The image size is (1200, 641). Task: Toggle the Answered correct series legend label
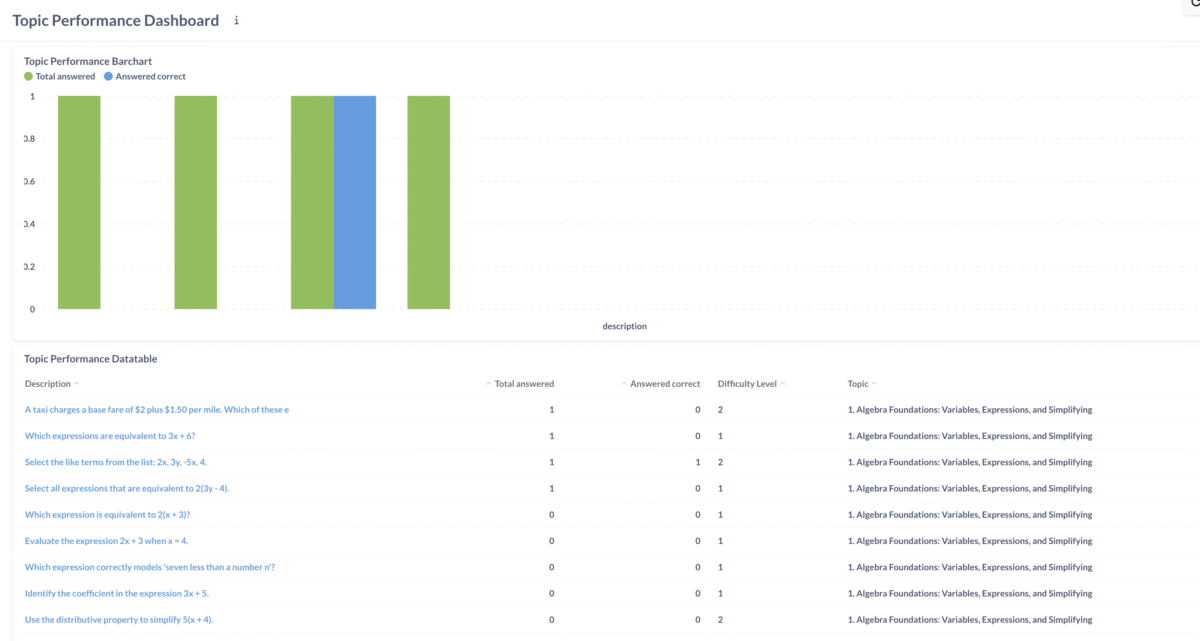tap(150, 76)
